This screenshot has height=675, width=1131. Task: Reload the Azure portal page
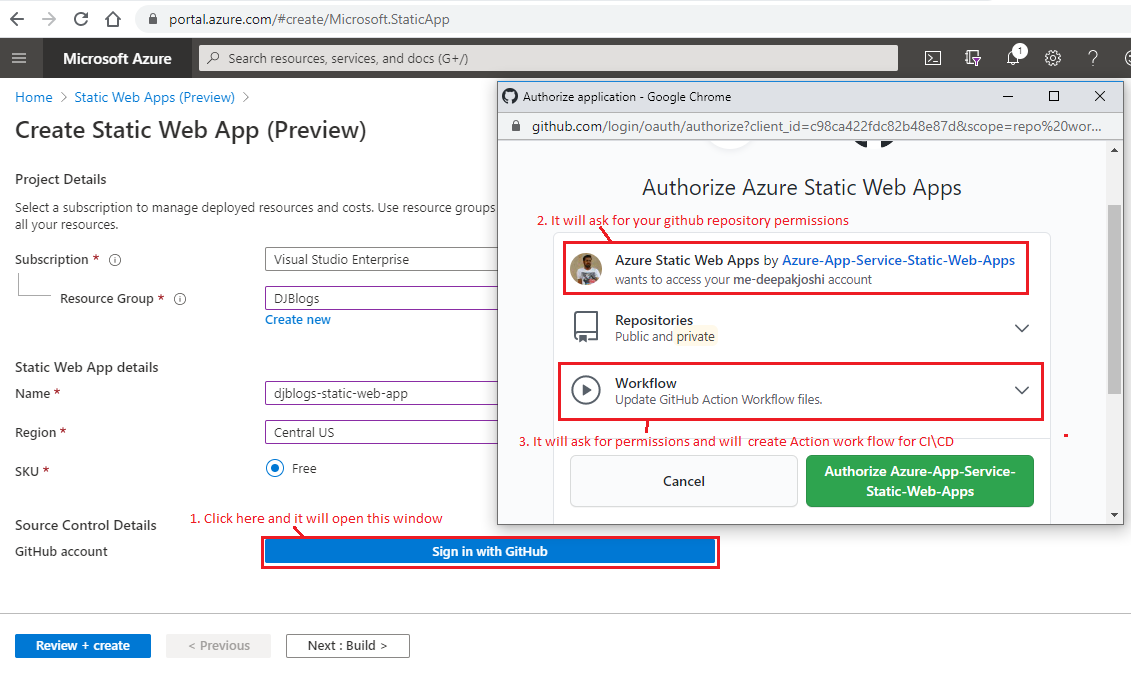81,19
